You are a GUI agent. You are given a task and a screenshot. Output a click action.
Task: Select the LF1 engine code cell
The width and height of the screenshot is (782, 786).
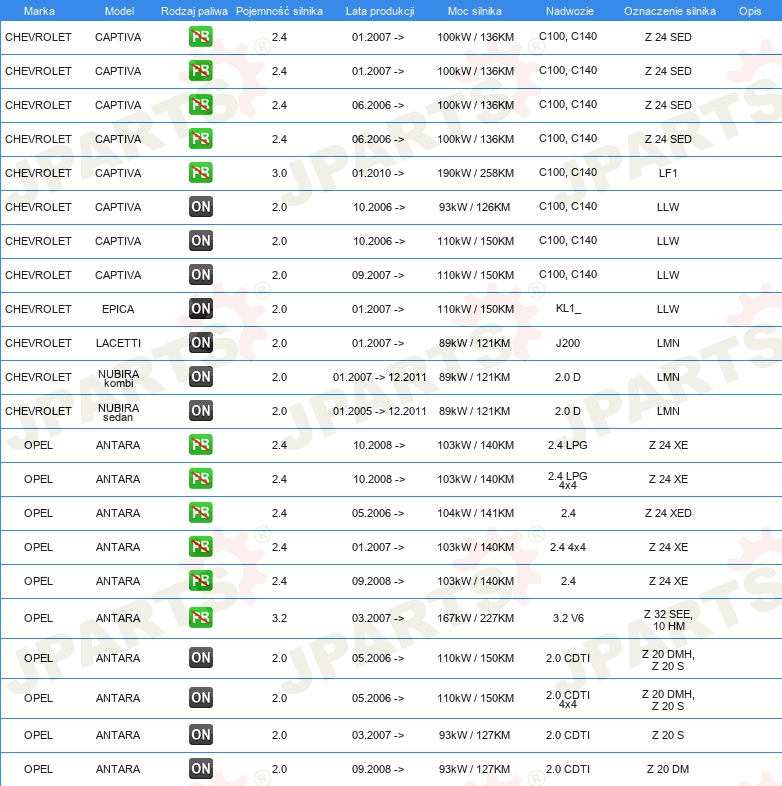pyautogui.click(x=668, y=173)
